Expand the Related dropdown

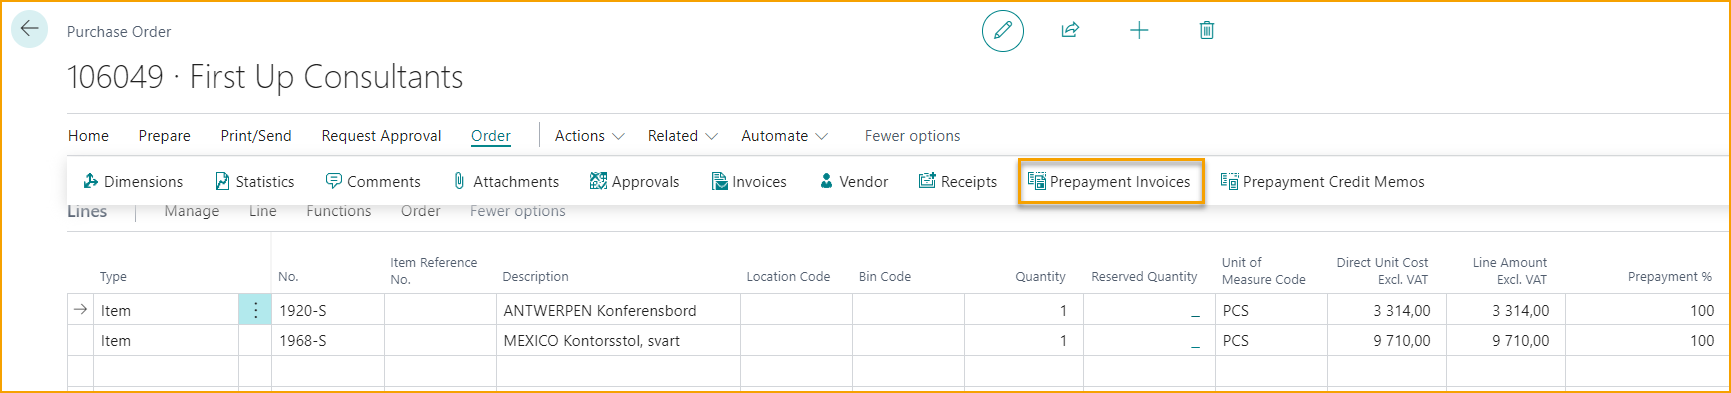pyautogui.click(x=683, y=136)
